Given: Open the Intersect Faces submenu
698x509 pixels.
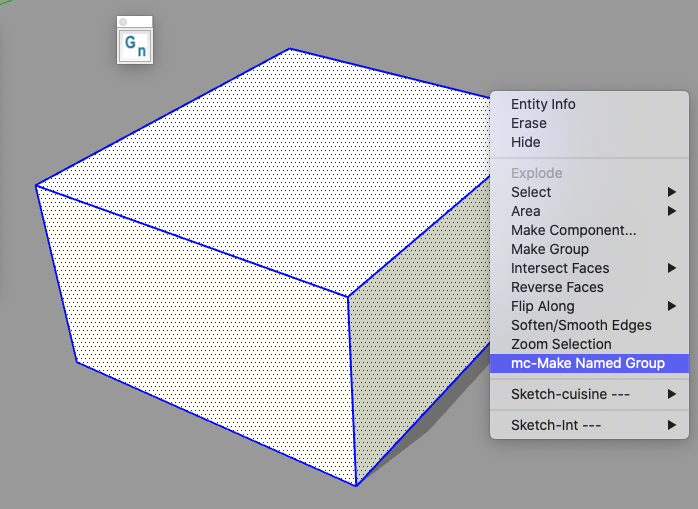Looking at the screenshot, I should (559, 268).
